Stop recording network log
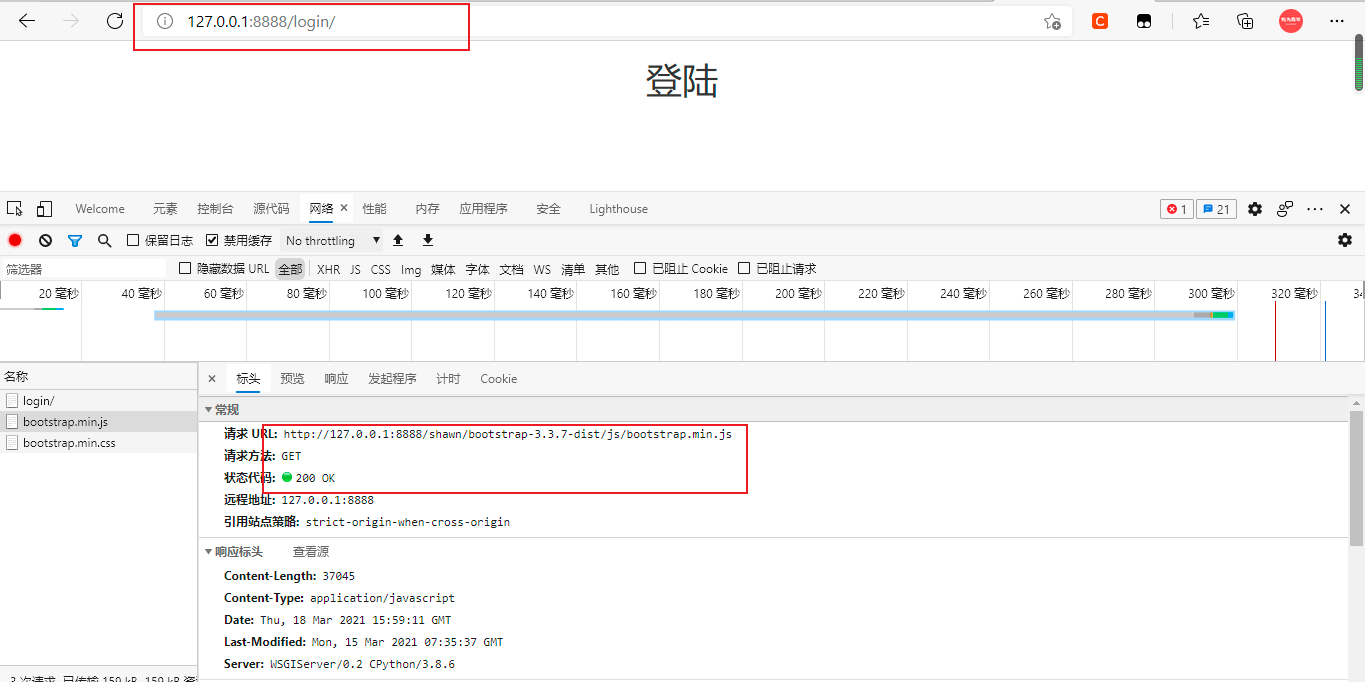The width and height of the screenshot is (1365, 682). point(15,240)
